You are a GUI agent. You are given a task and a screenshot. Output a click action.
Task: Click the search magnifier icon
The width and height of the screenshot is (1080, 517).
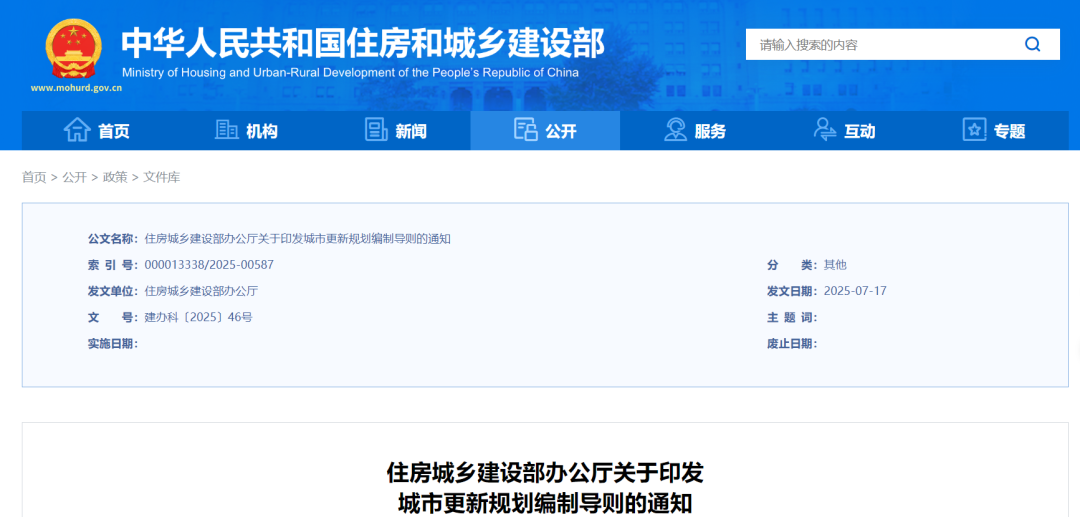click(x=1032, y=45)
